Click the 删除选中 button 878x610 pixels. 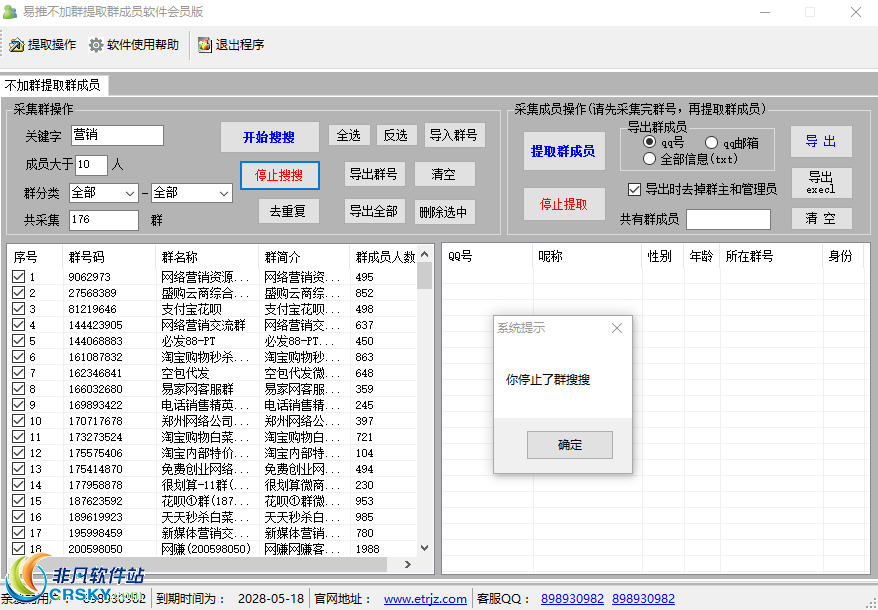tap(445, 212)
